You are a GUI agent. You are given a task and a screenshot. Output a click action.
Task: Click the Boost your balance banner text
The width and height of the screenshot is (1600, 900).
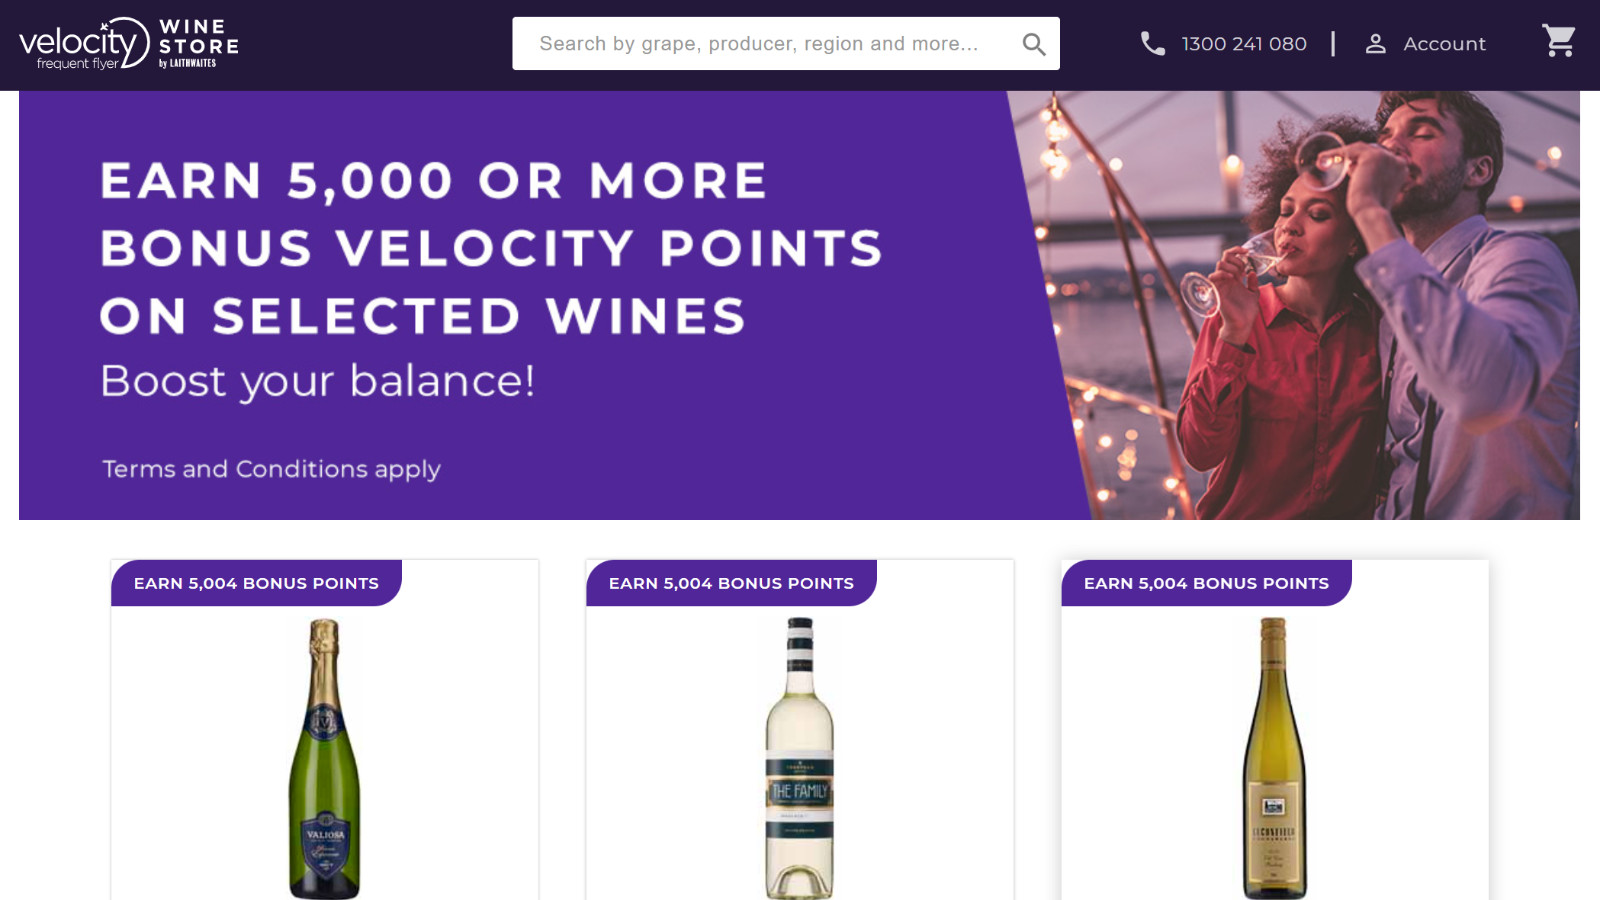click(317, 381)
